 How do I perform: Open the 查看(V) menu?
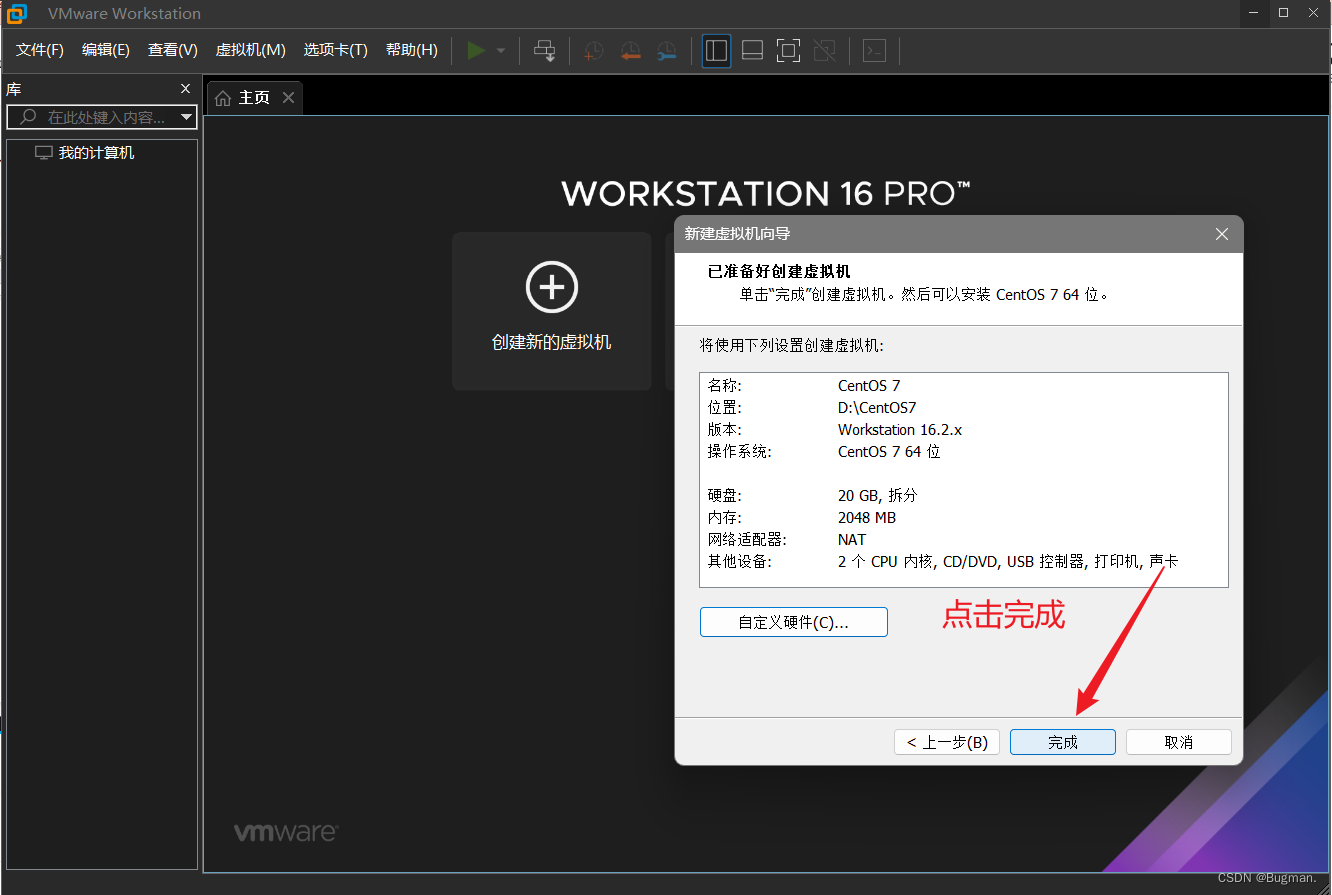(173, 50)
